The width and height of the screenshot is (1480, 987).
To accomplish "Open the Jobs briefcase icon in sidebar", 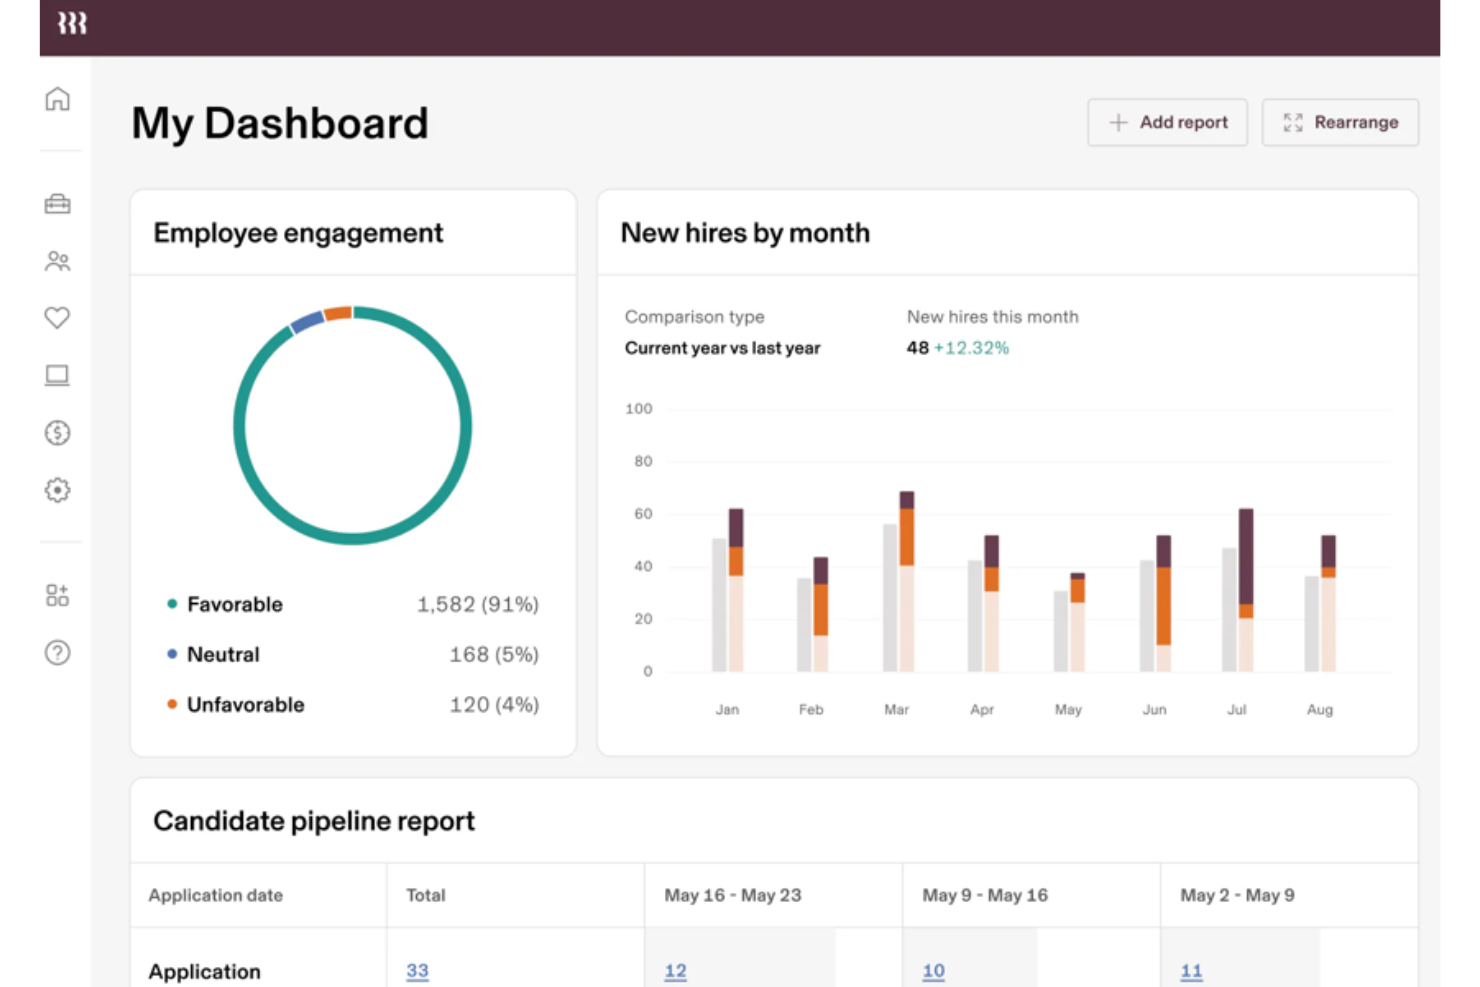I will (57, 203).
